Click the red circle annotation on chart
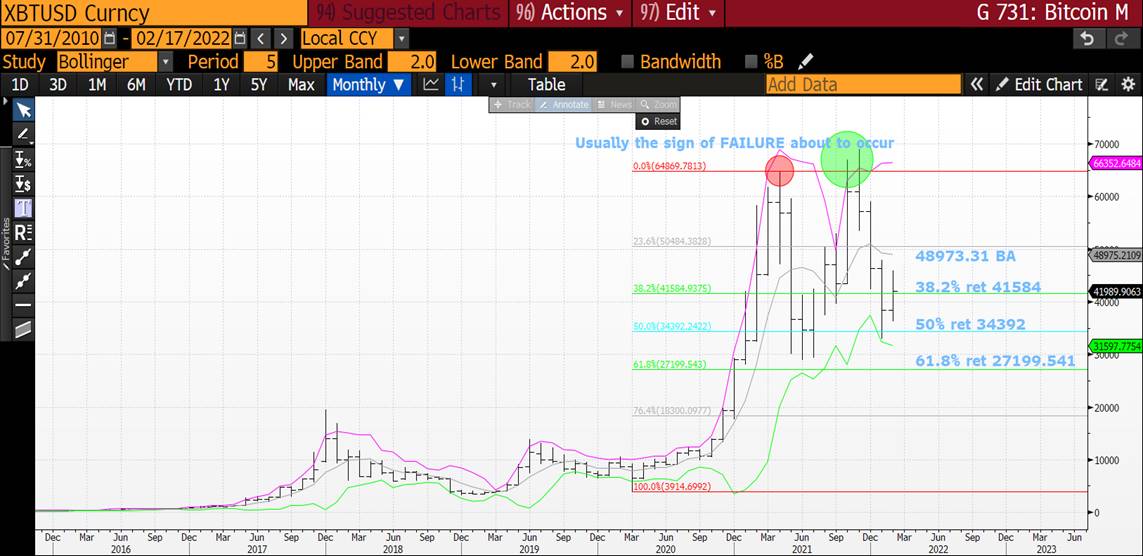The image size is (1143, 556). pyautogui.click(x=779, y=171)
